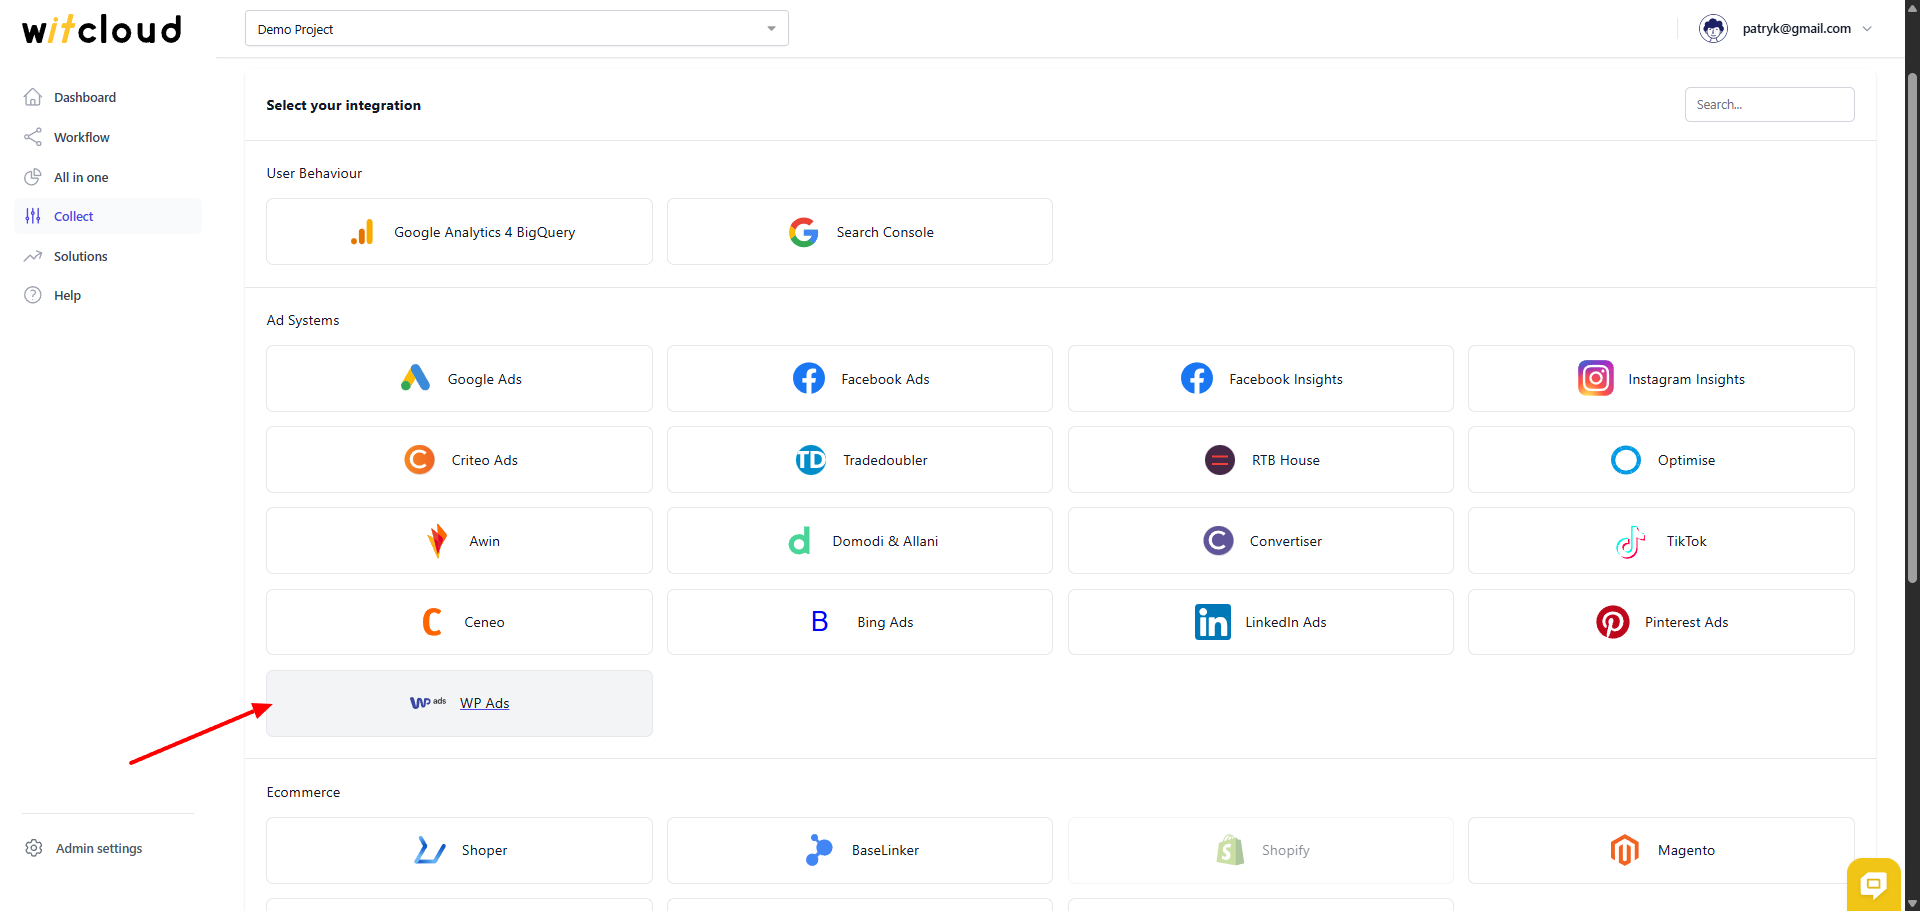This screenshot has height=911, width=1920.
Task: Click the BaseLinker logo icon
Action: pos(819,850)
